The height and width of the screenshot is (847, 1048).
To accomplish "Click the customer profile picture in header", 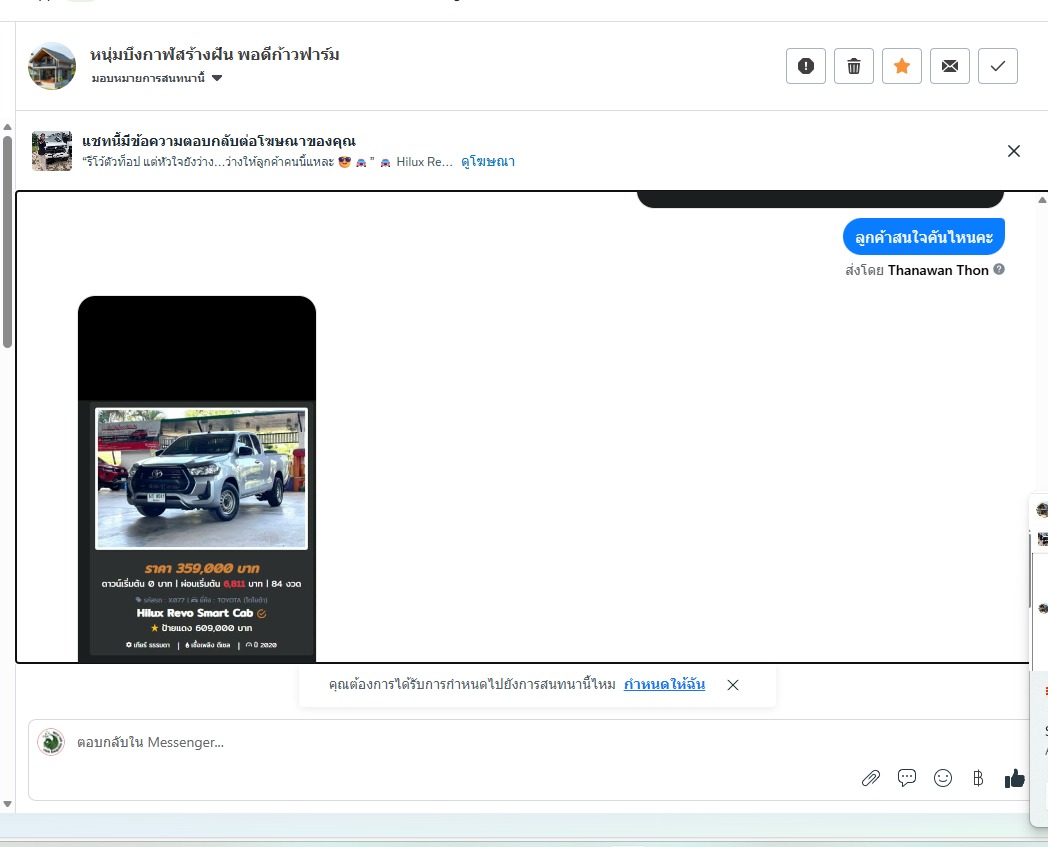I will (x=52, y=66).
